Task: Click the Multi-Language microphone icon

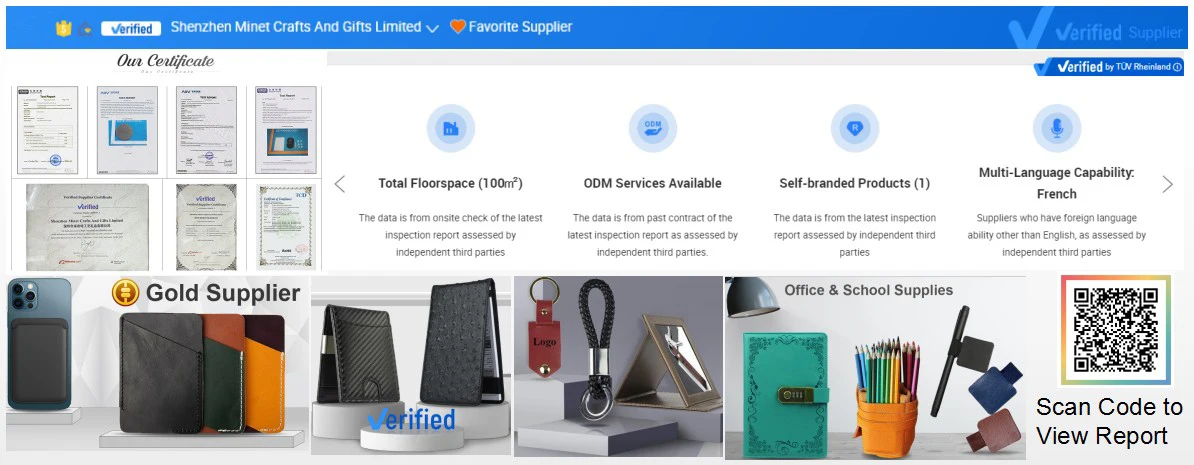Action: point(1056,128)
